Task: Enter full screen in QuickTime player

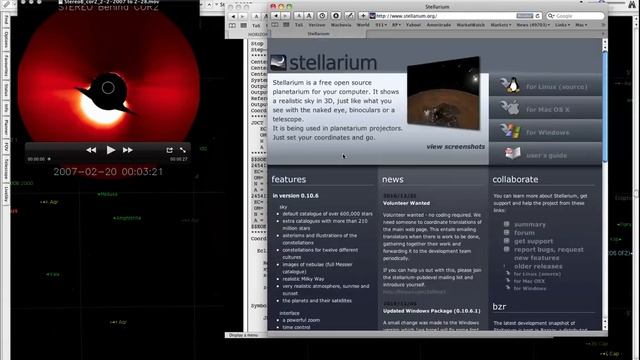Action: (x=183, y=150)
